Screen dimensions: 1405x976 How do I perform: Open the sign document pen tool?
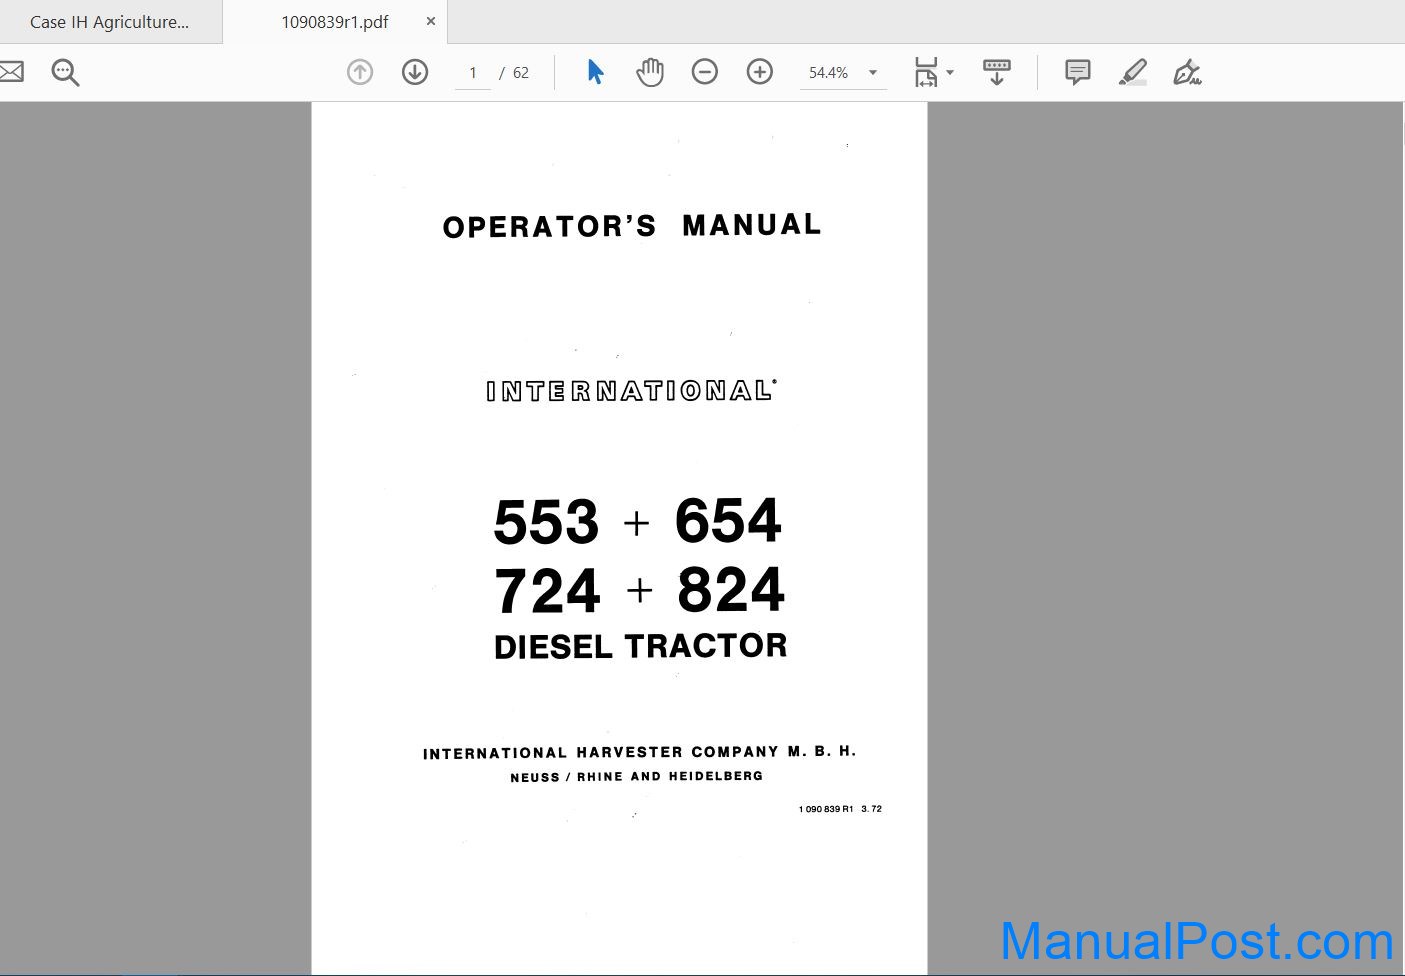tap(1187, 72)
